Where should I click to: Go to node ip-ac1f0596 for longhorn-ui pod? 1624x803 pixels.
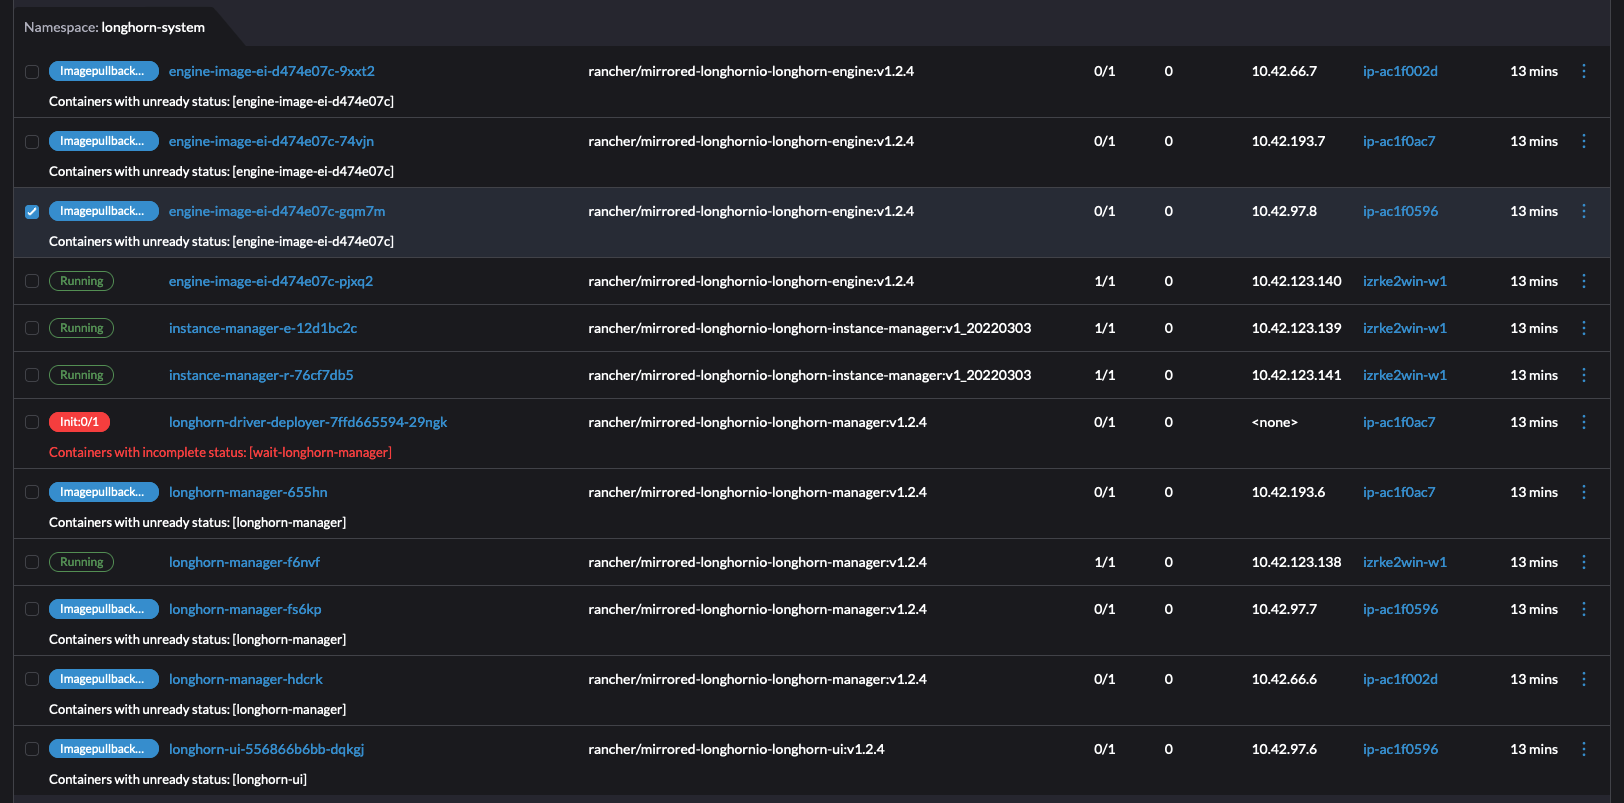(x=1400, y=749)
